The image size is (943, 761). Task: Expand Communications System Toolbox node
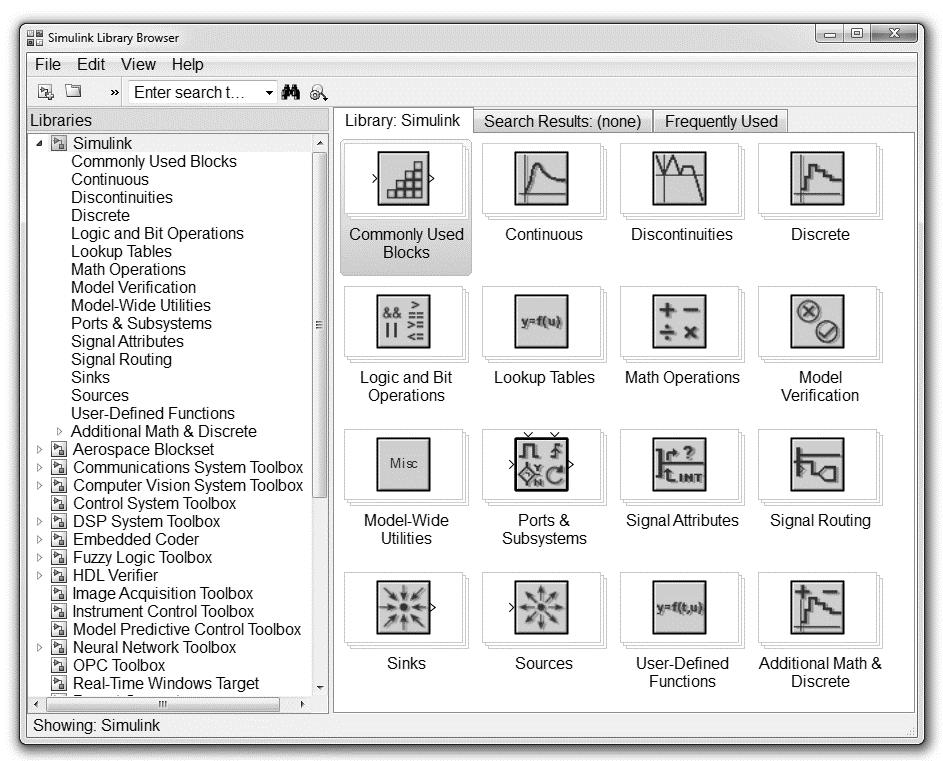(40, 467)
